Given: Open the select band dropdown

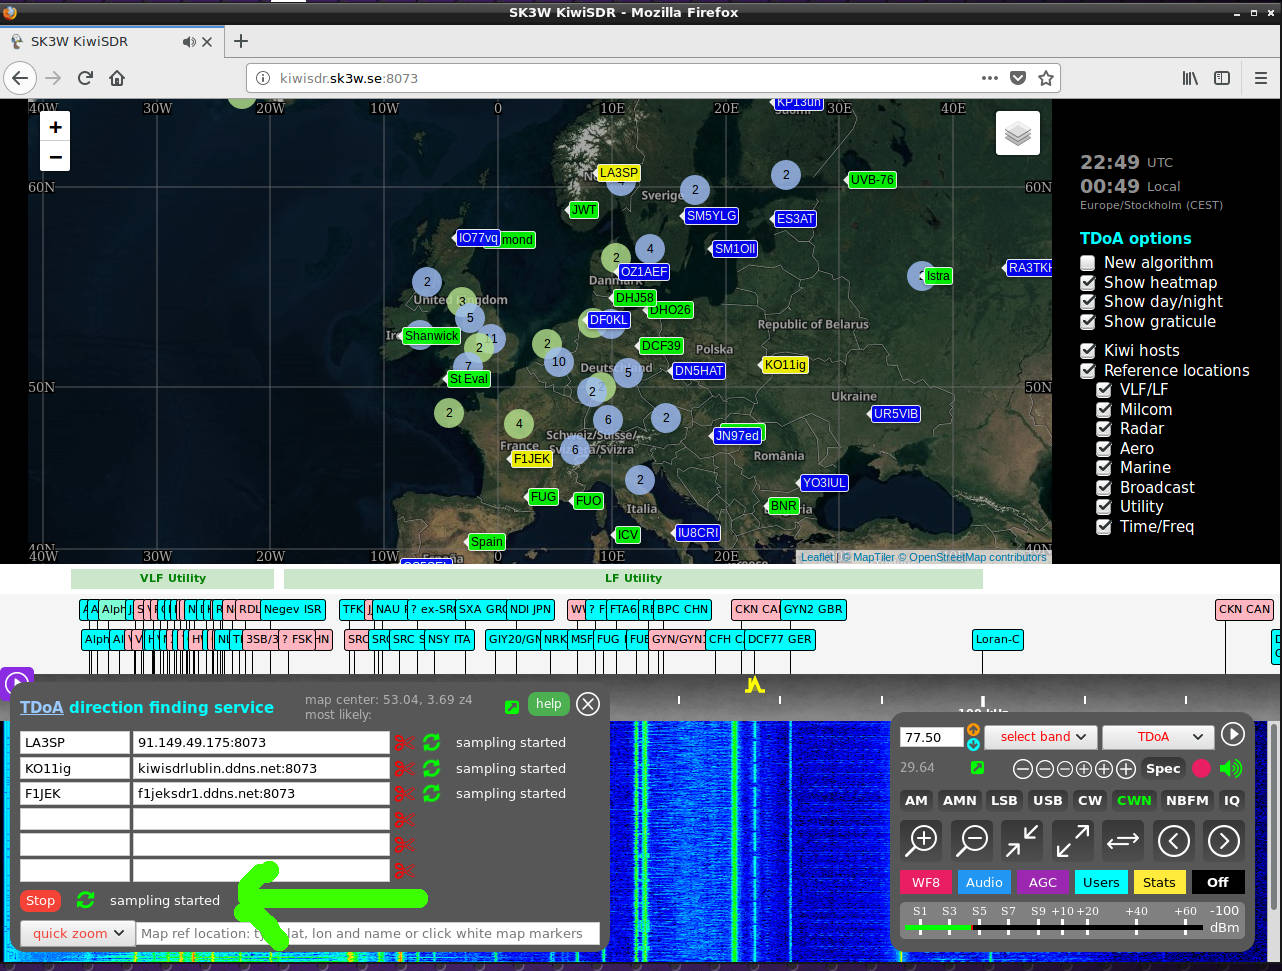Looking at the screenshot, I should click(x=1041, y=737).
